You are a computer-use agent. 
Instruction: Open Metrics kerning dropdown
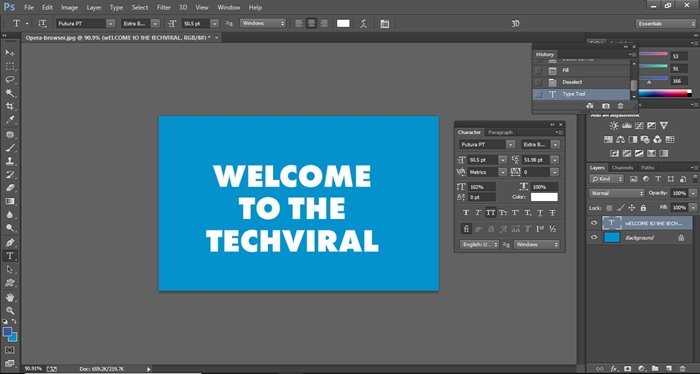click(x=503, y=172)
